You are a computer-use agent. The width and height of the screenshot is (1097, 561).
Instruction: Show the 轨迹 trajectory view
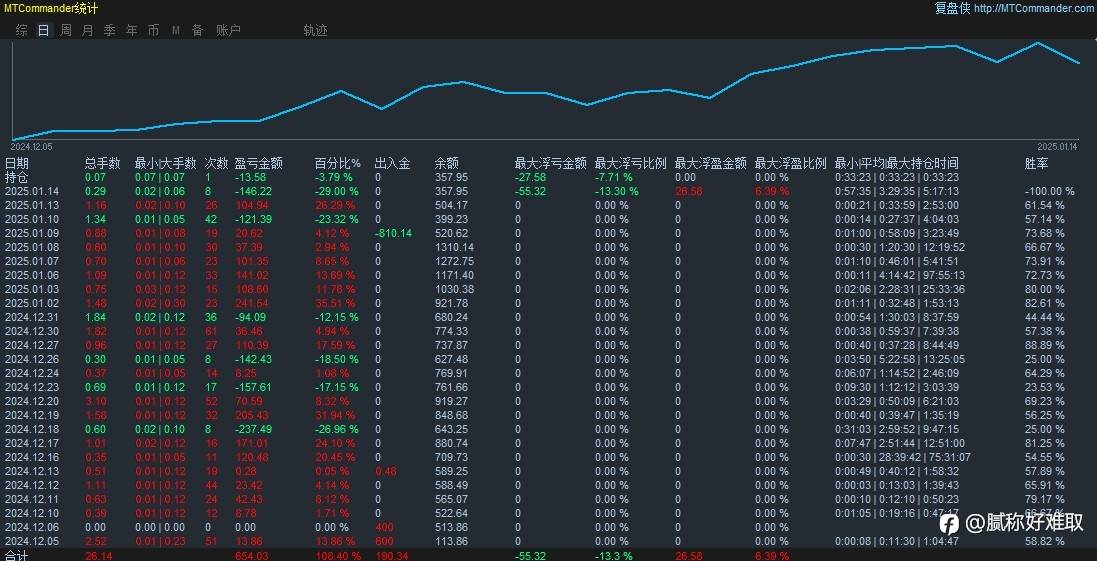[x=316, y=30]
